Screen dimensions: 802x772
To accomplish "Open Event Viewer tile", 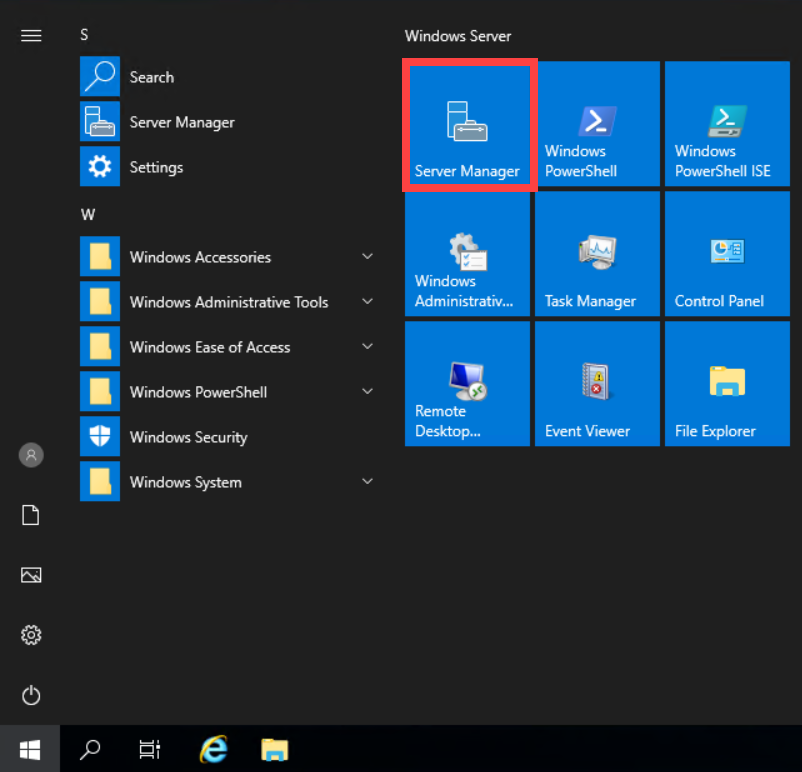I will coord(597,383).
